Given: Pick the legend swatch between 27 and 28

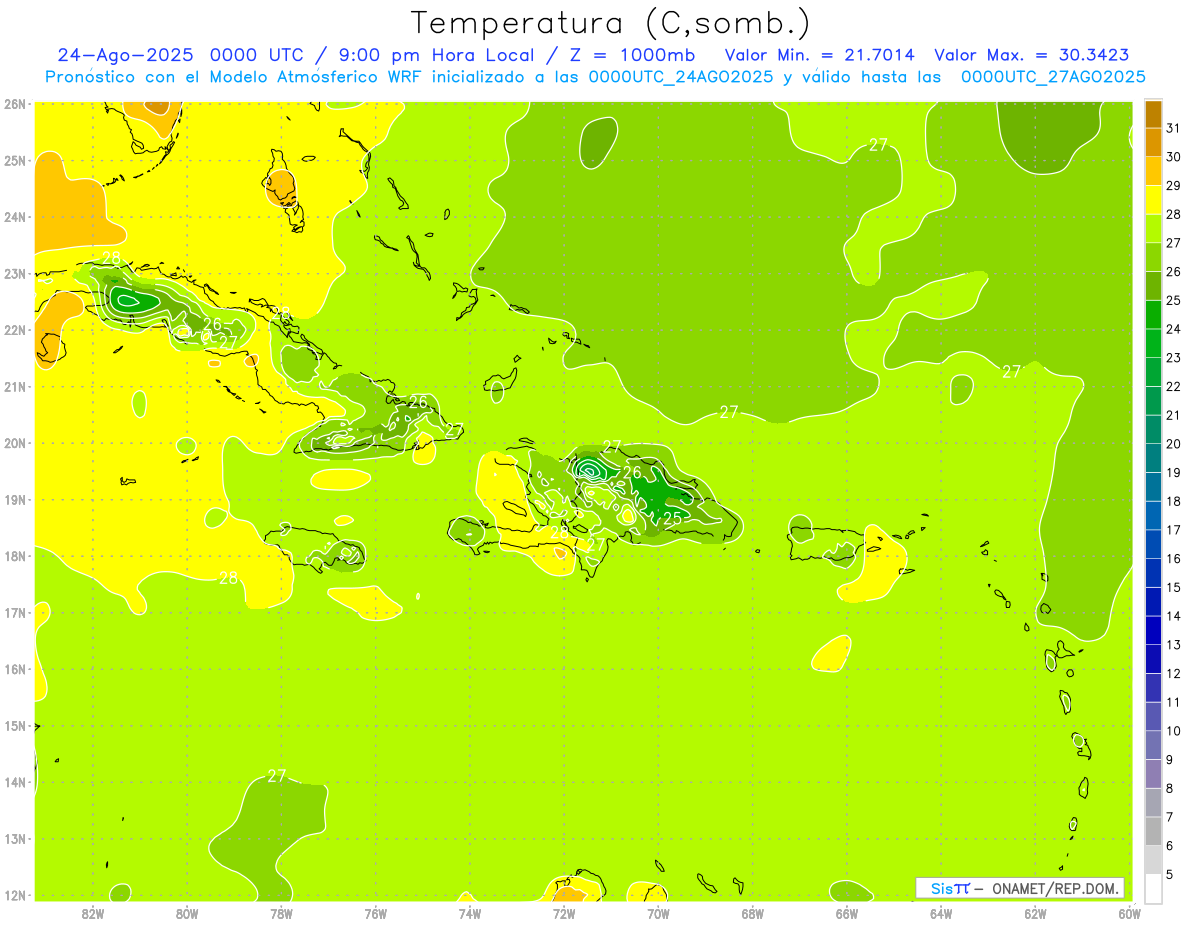Looking at the screenshot, I should pos(1153,229).
